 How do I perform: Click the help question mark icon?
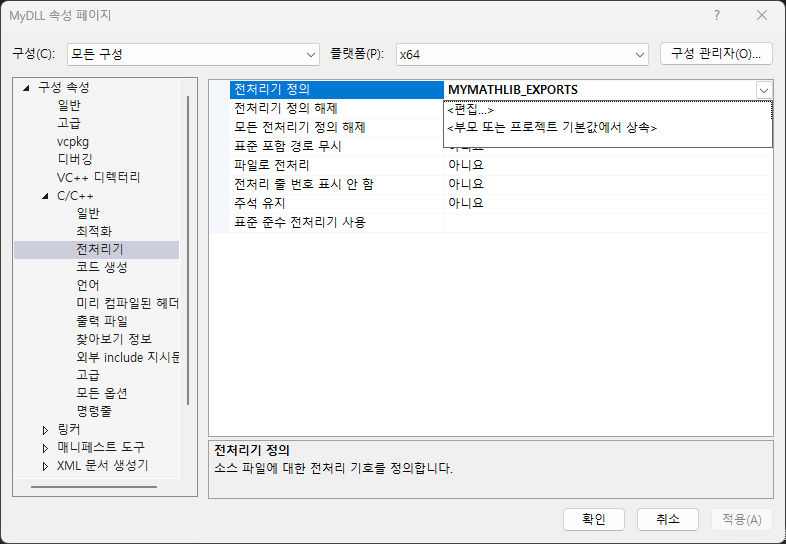point(716,15)
